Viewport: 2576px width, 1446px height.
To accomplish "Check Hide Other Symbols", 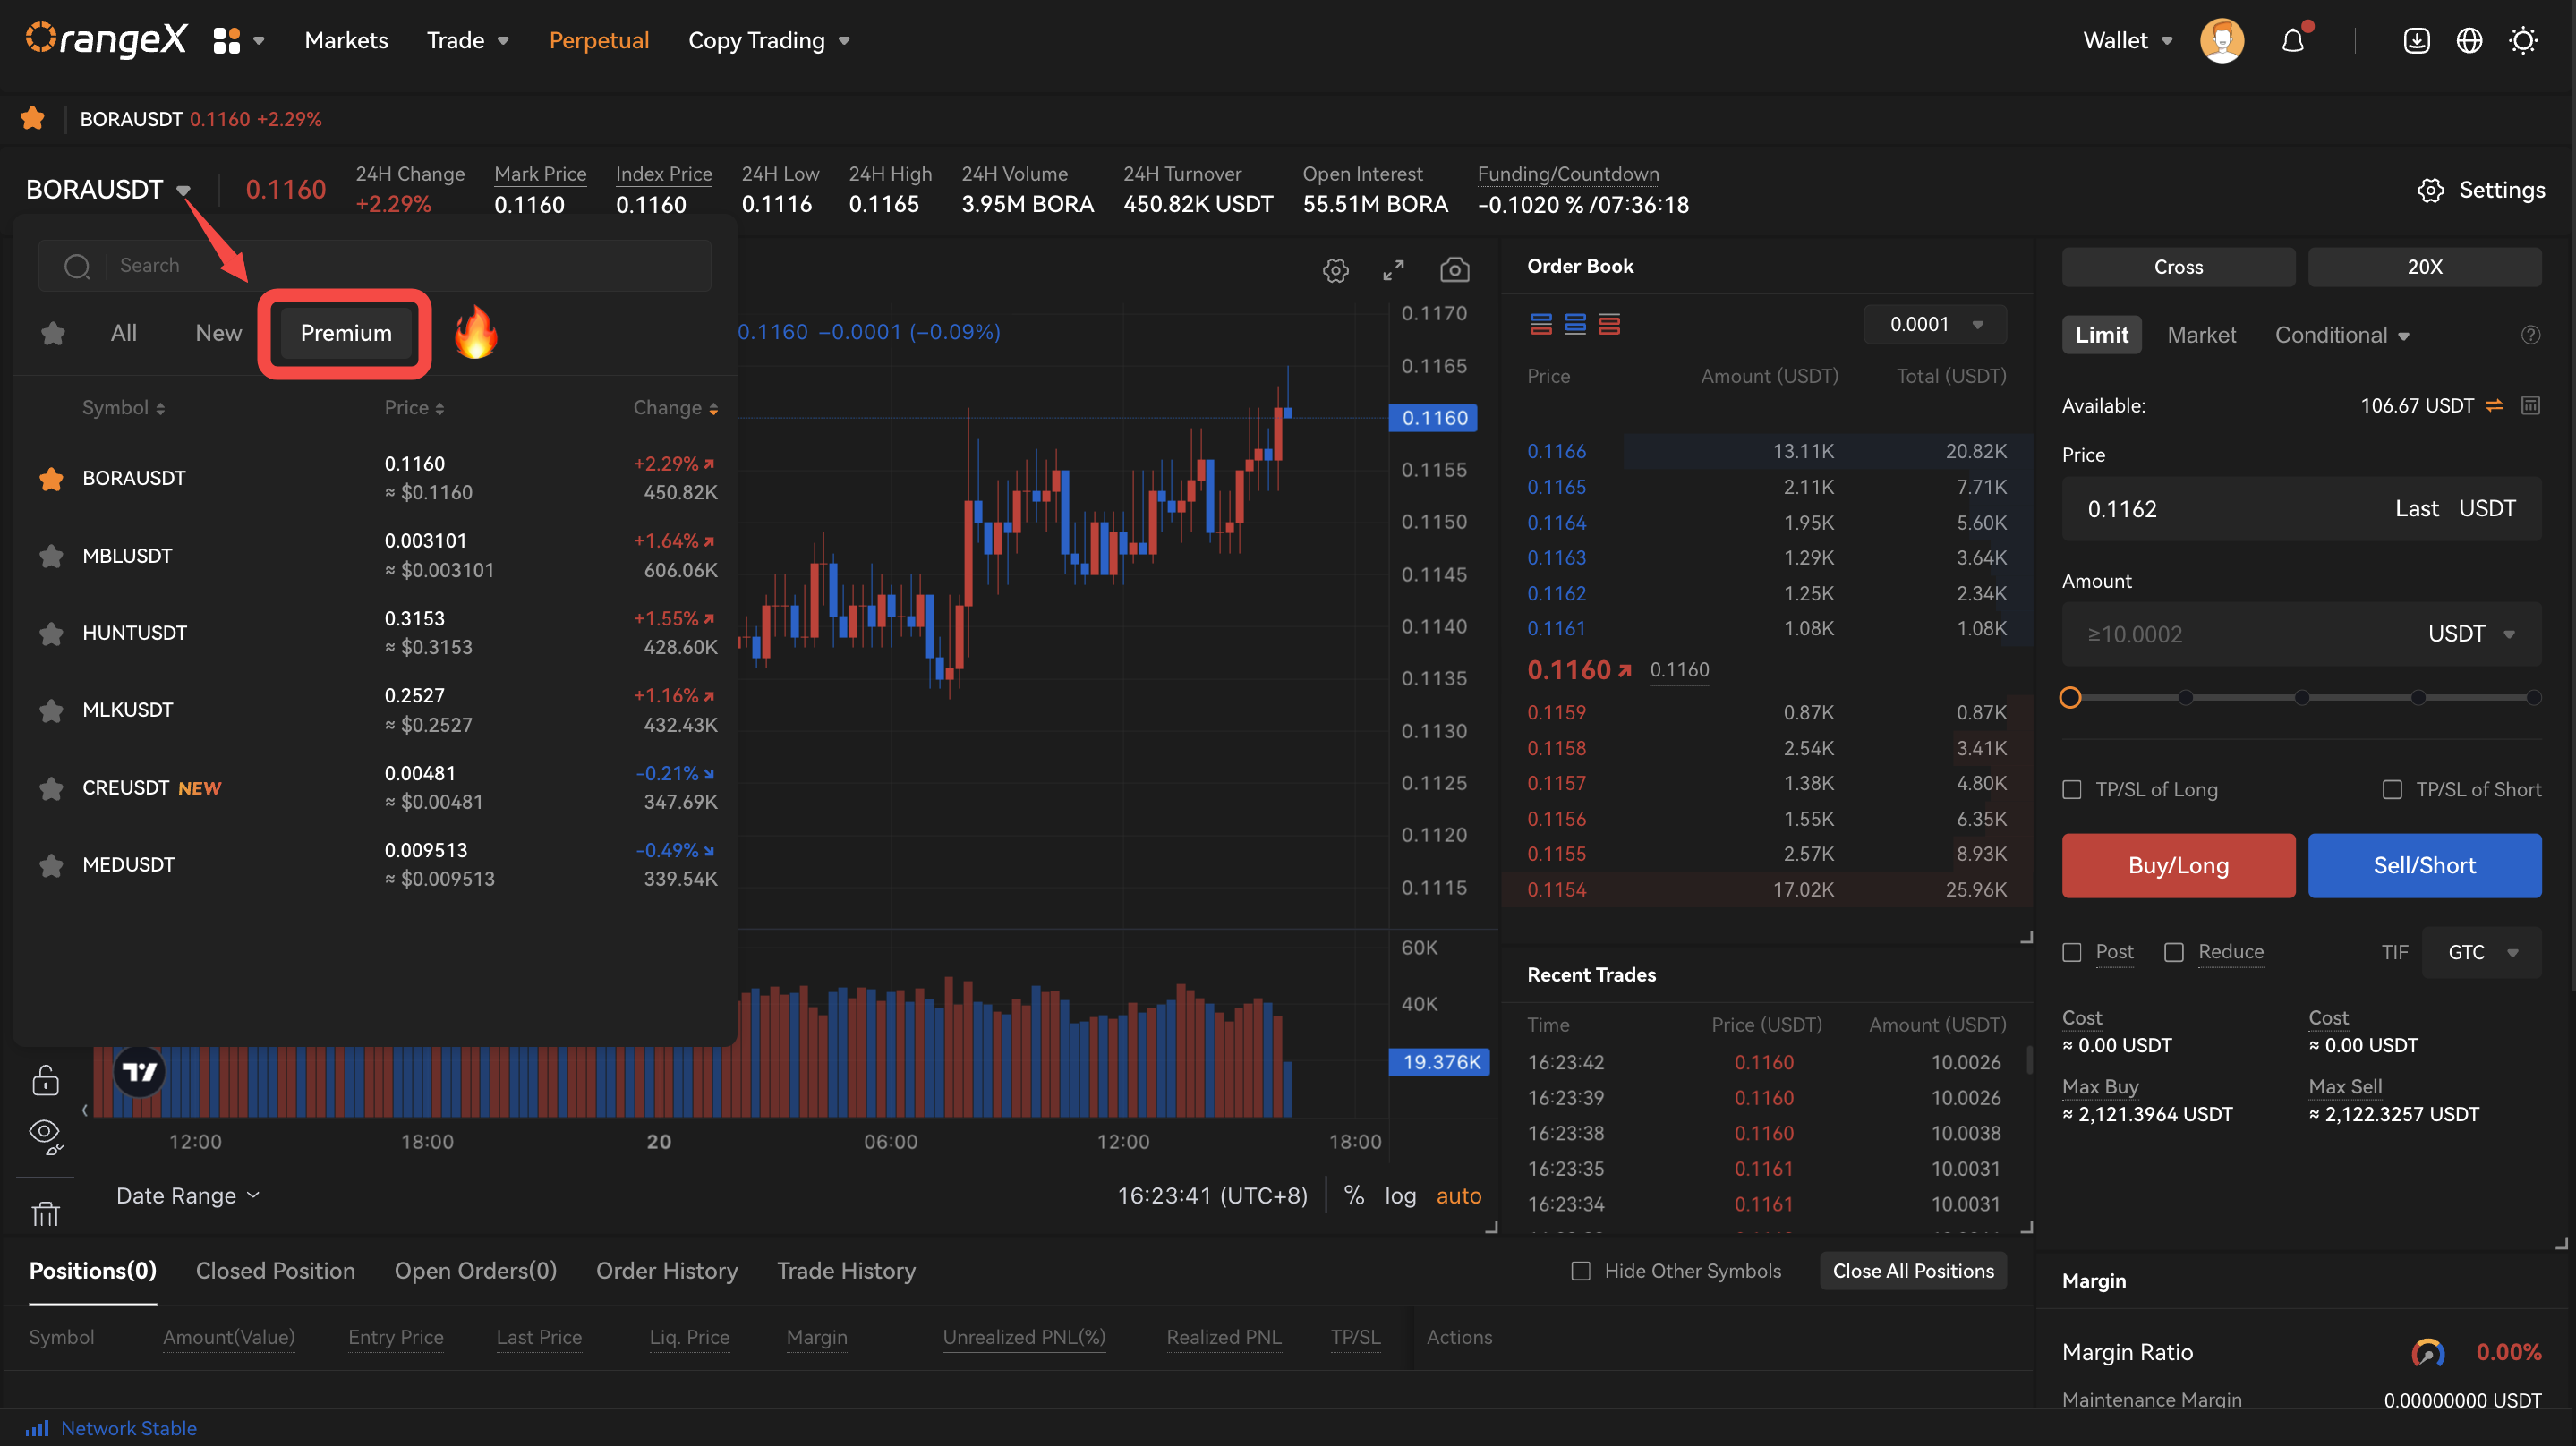I will (x=1581, y=1271).
